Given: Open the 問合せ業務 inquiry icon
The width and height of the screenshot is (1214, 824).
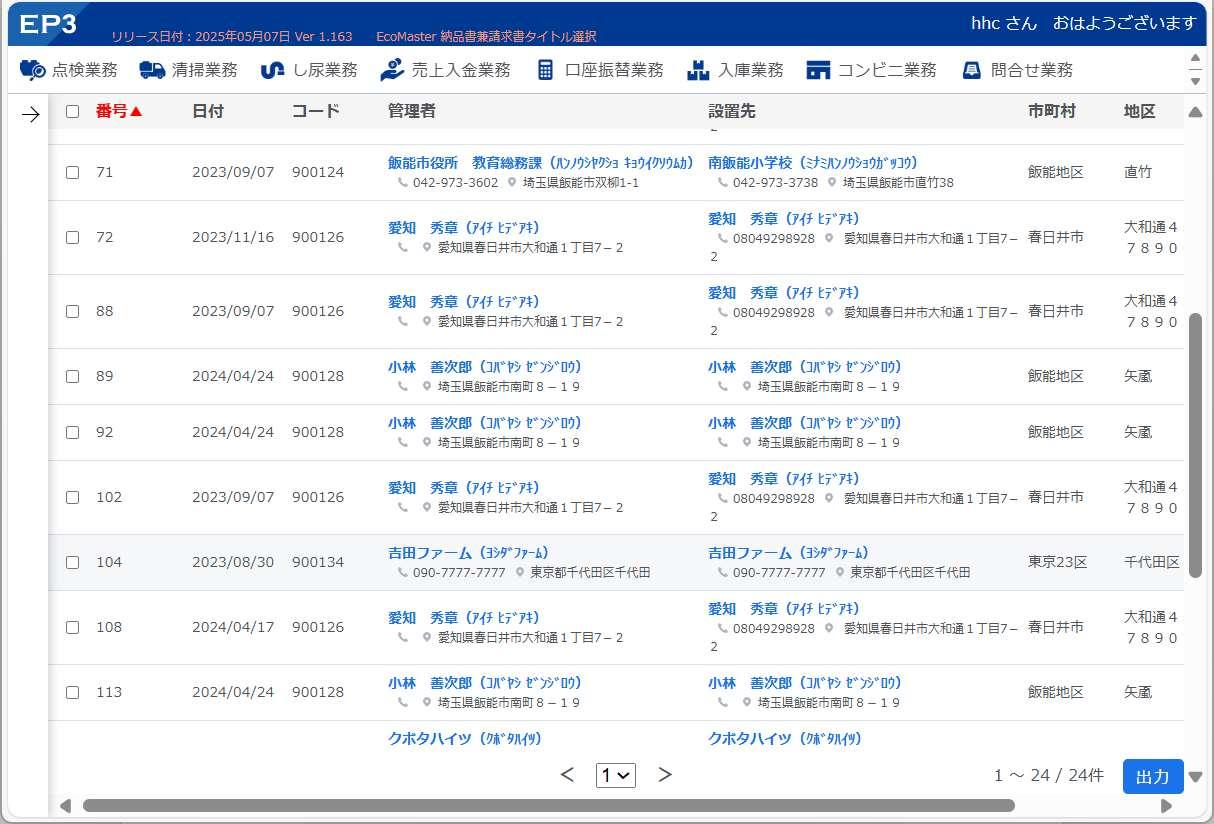Looking at the screenshot, I should [971, 70].
